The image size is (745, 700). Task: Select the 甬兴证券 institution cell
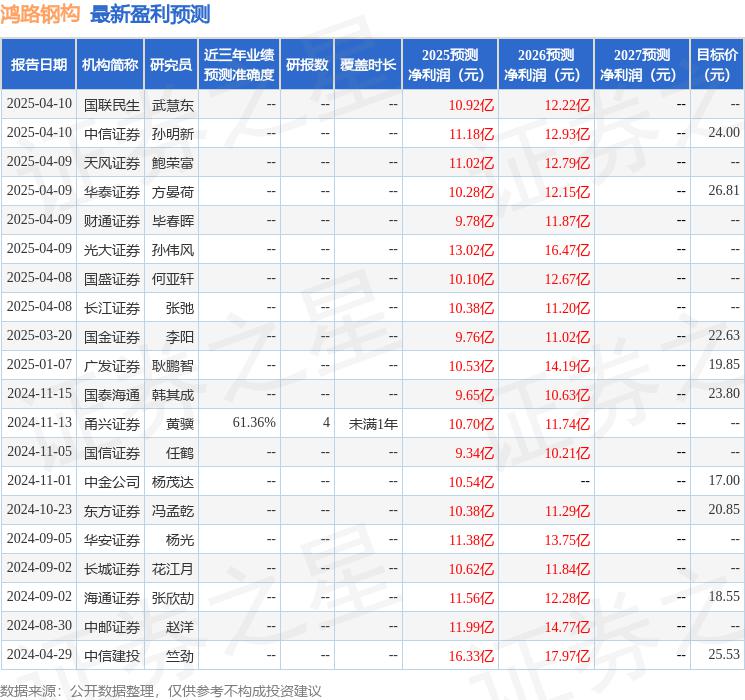112,424
